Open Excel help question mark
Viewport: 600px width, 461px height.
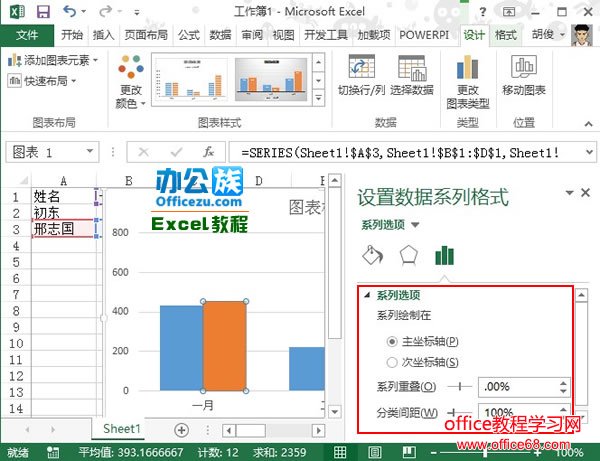pyautogui.click(x=483, y=12)
